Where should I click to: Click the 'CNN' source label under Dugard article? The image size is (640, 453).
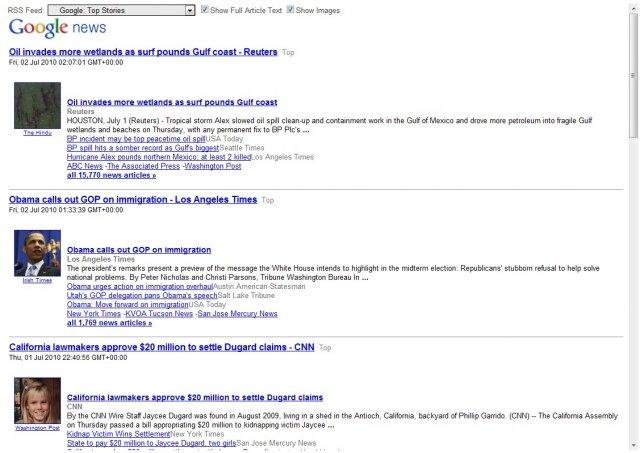click(75, 407)
